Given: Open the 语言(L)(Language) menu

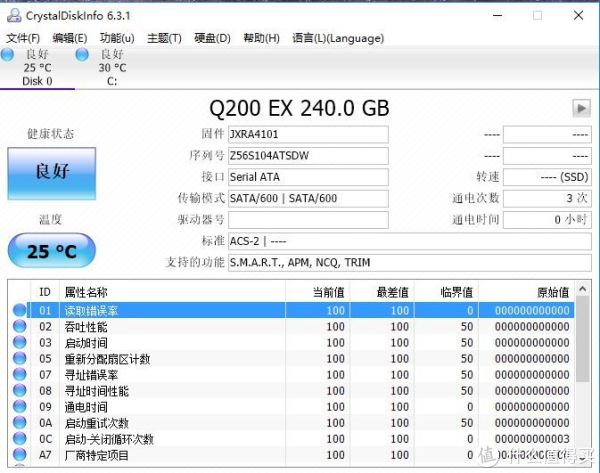Looking at the screenshot, I should click(x=323, y=38).
